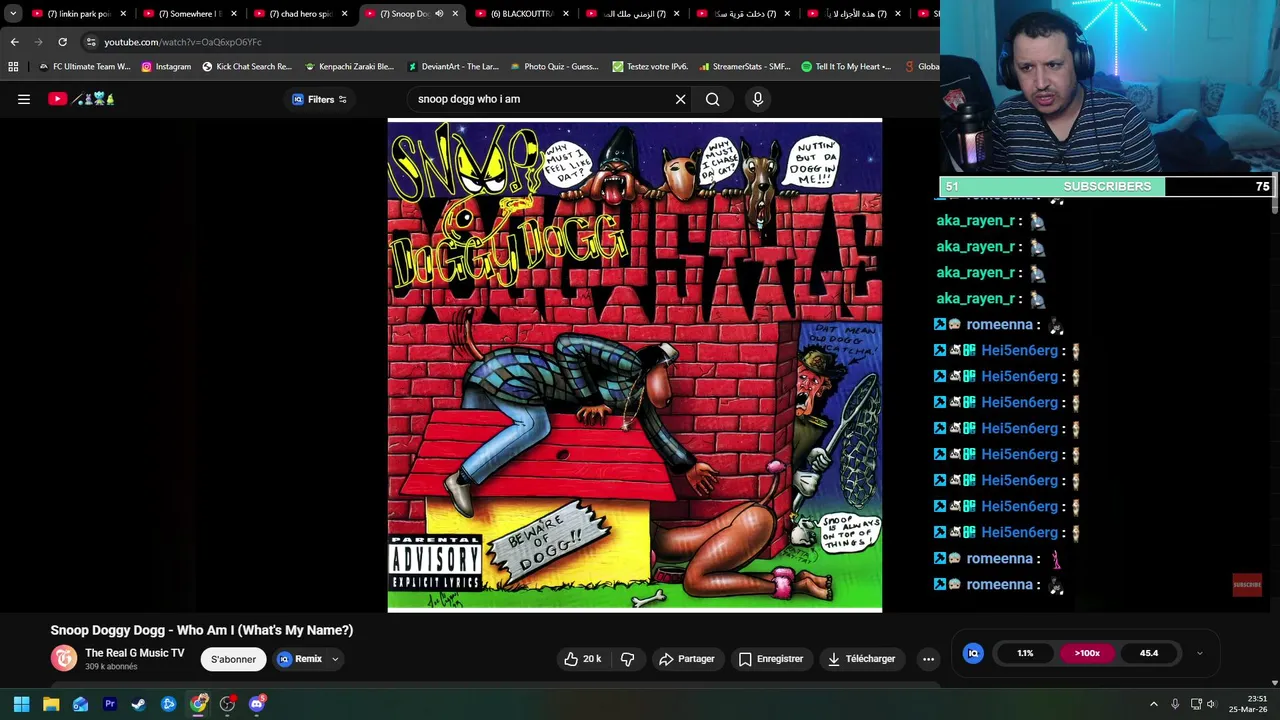Open The Real G Music TV channel
The width and height of the screenshot is (1280, 720).
point(135,653)
